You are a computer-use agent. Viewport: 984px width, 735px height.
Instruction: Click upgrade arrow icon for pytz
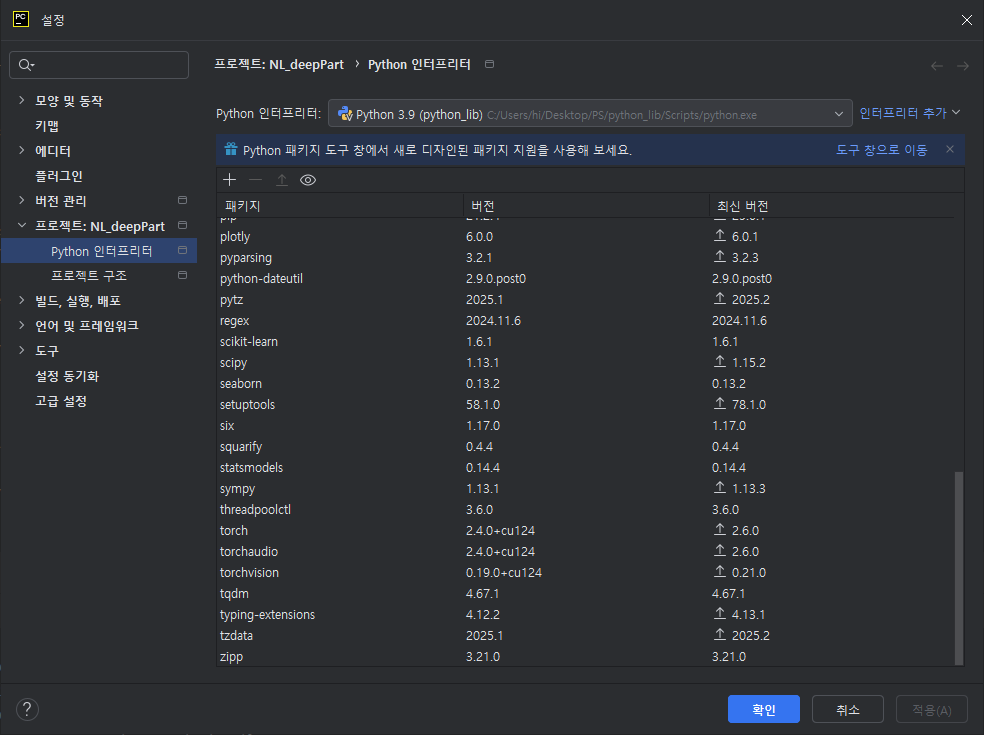tap(720, 299)
